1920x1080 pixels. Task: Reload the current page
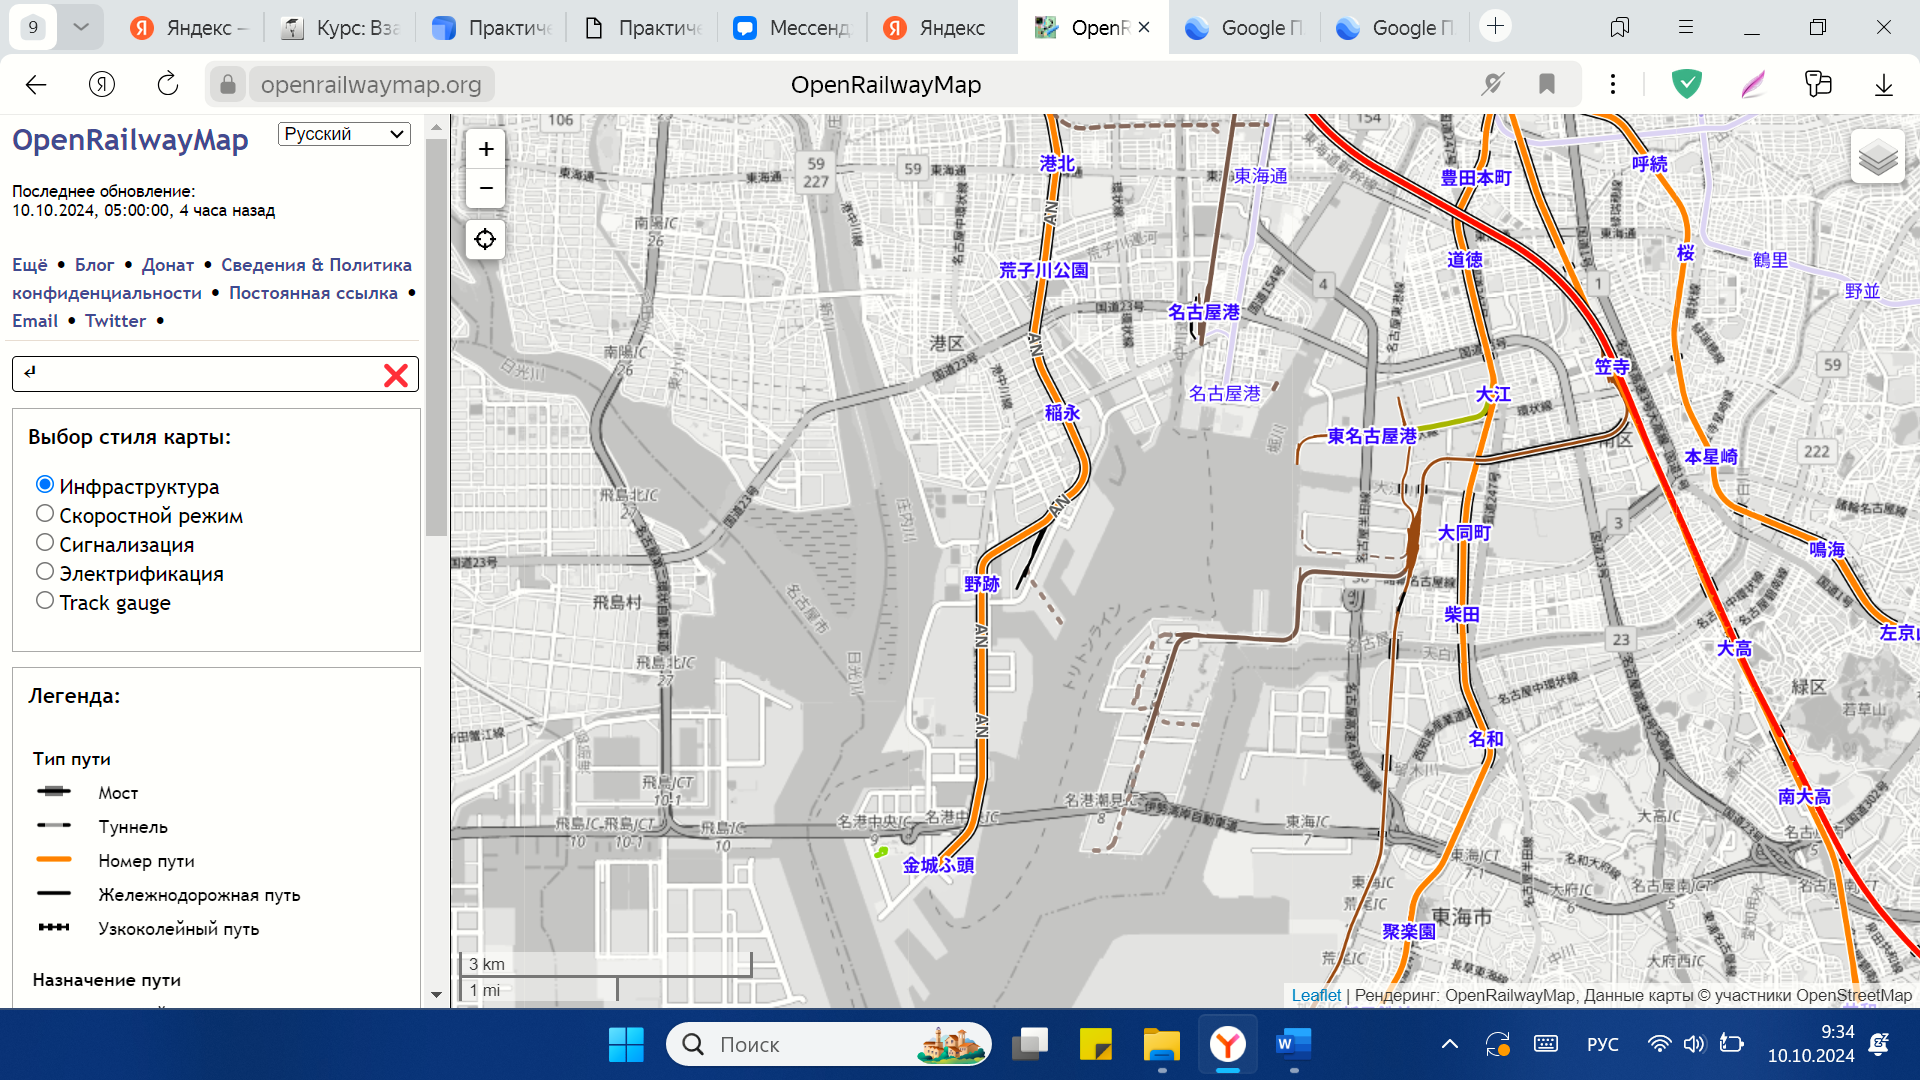click(168, 85)
